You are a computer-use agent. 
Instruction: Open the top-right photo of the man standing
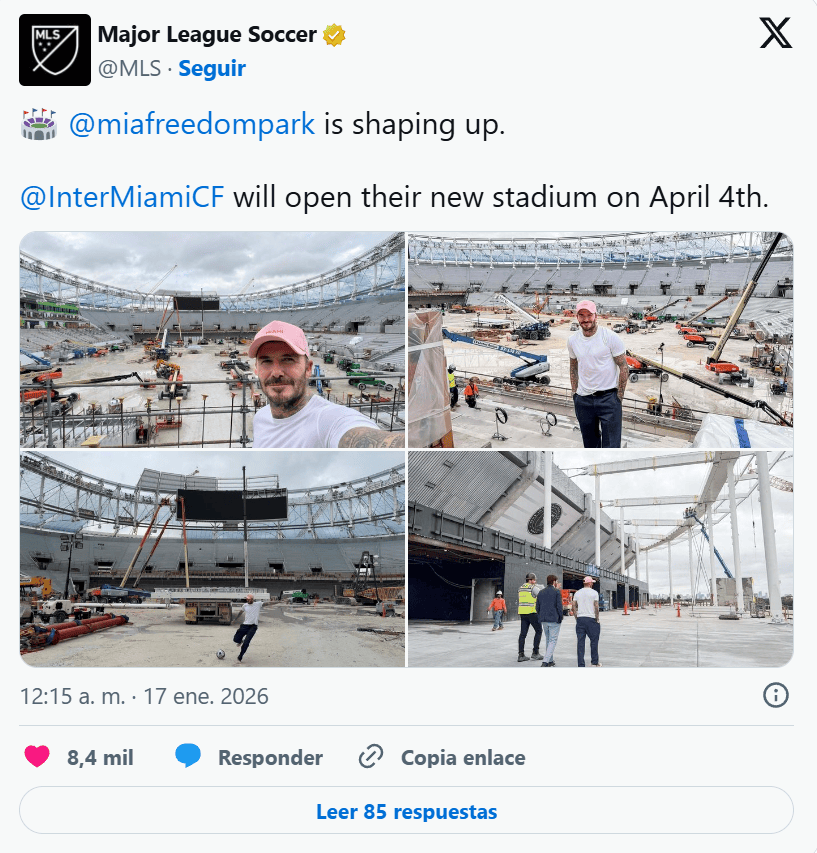600,340
